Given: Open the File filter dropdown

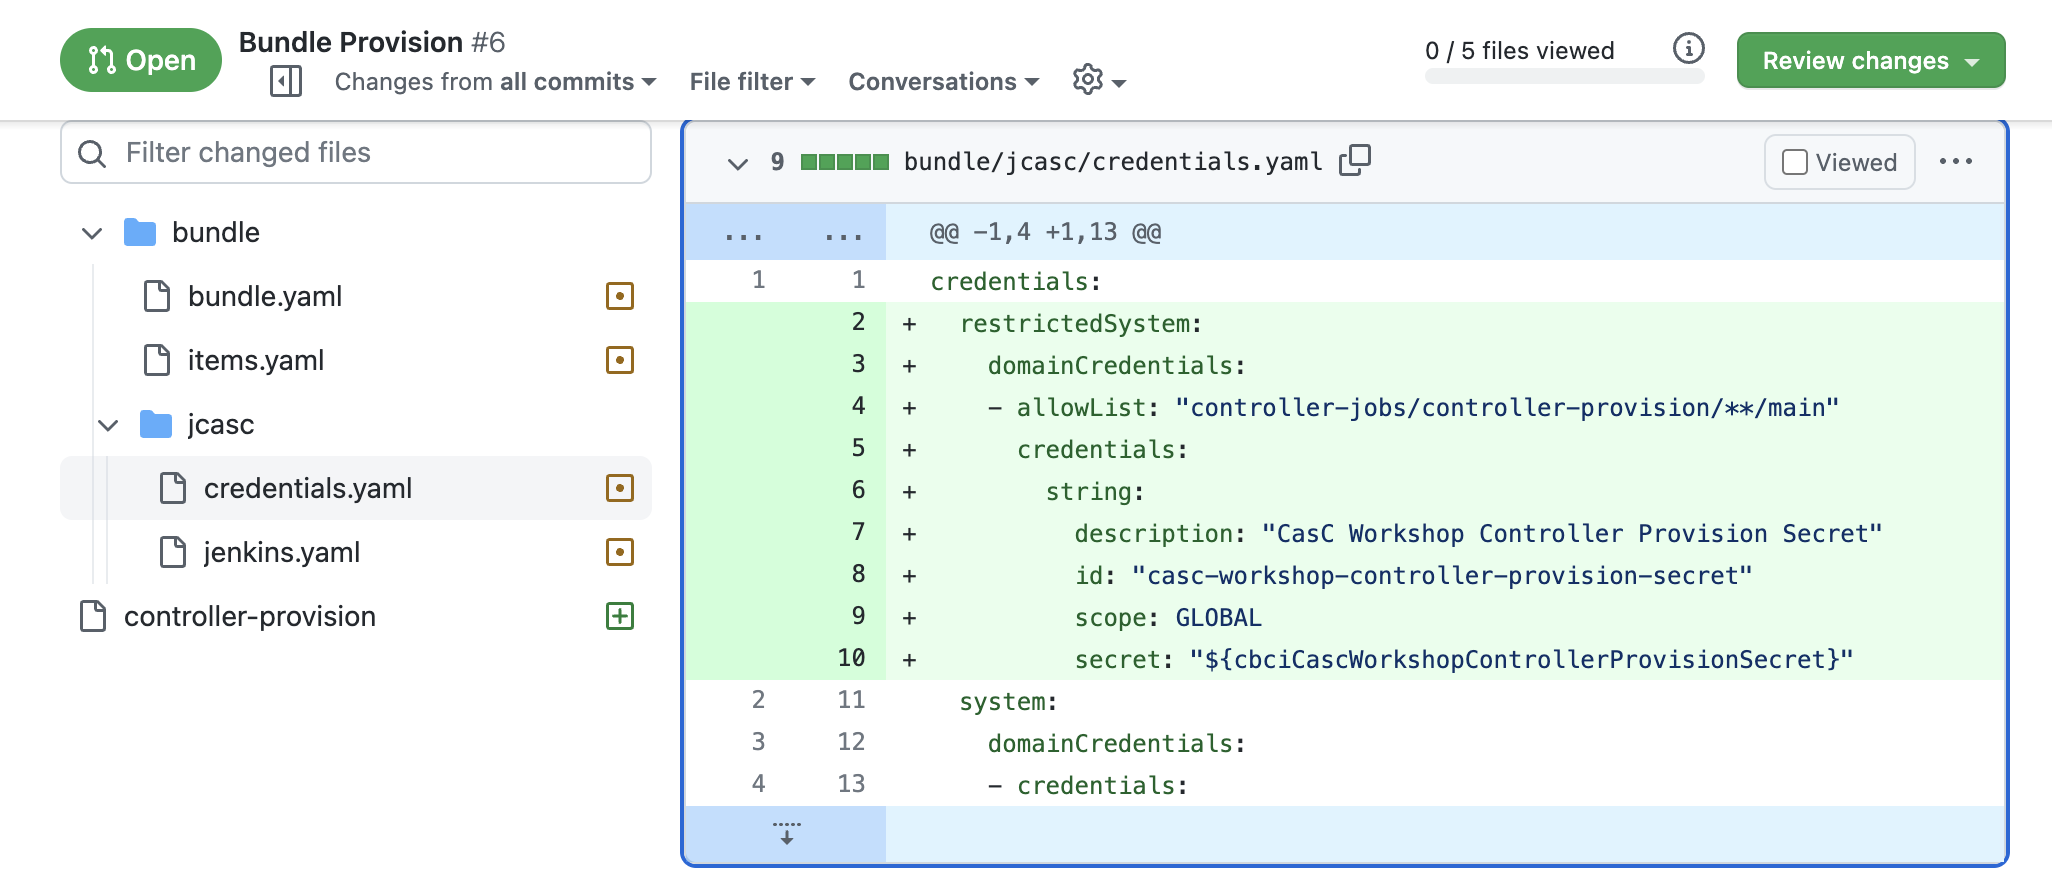Looking at the screenshot, I should (x=752, y=82).
